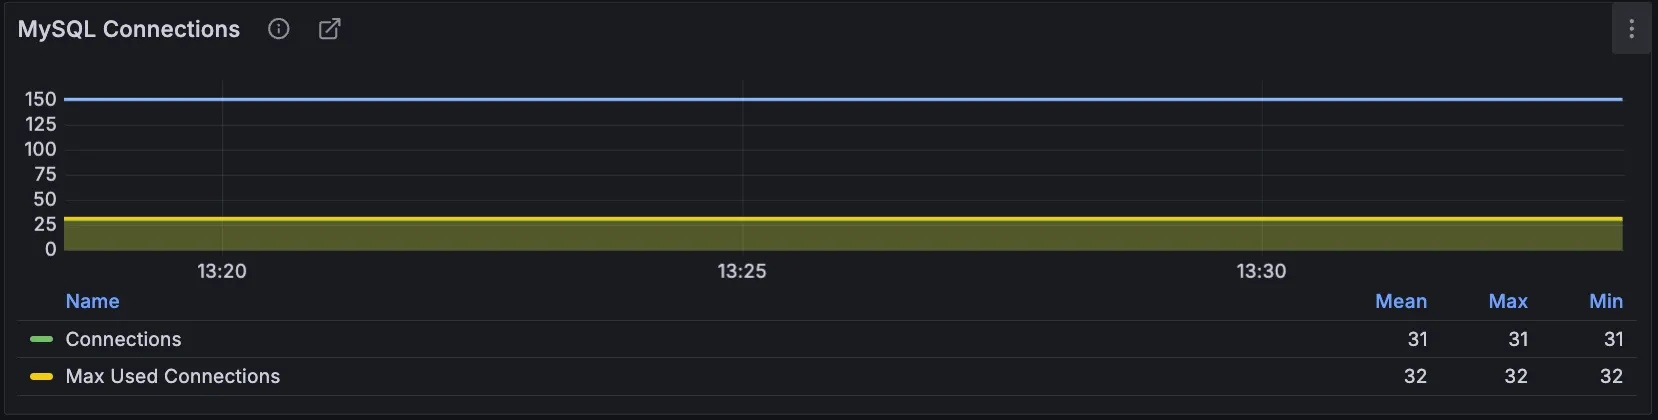
Task: Sort legend by Min column header
Action: pyautogui.click(x=1606, y=301)
